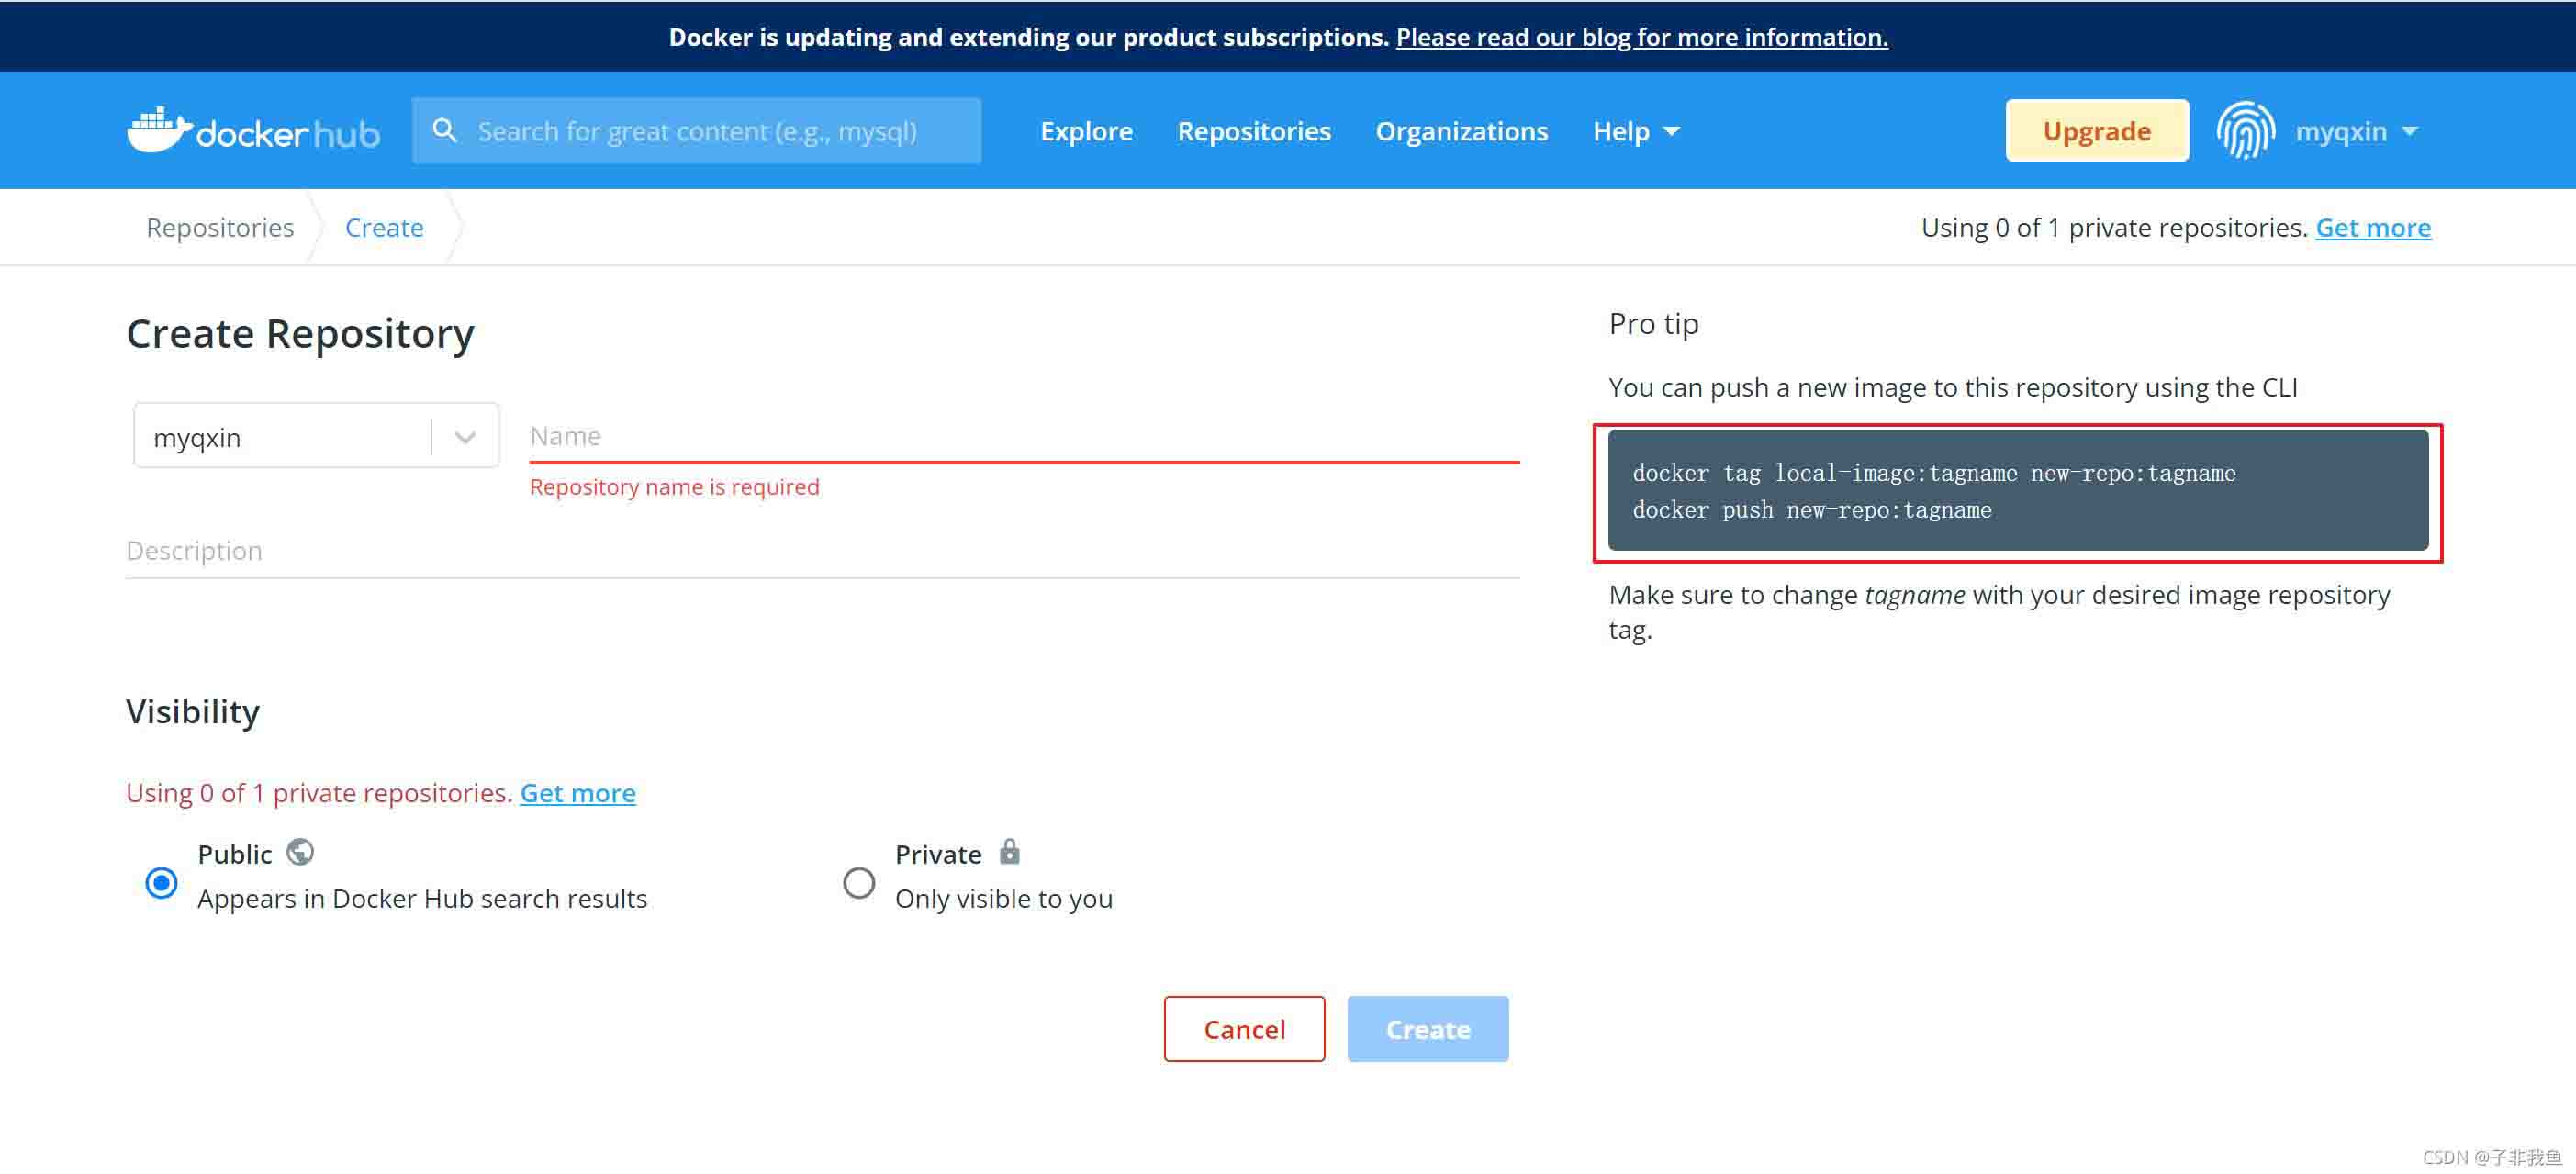Click the Upgrade button

(x=2097, y=130)
